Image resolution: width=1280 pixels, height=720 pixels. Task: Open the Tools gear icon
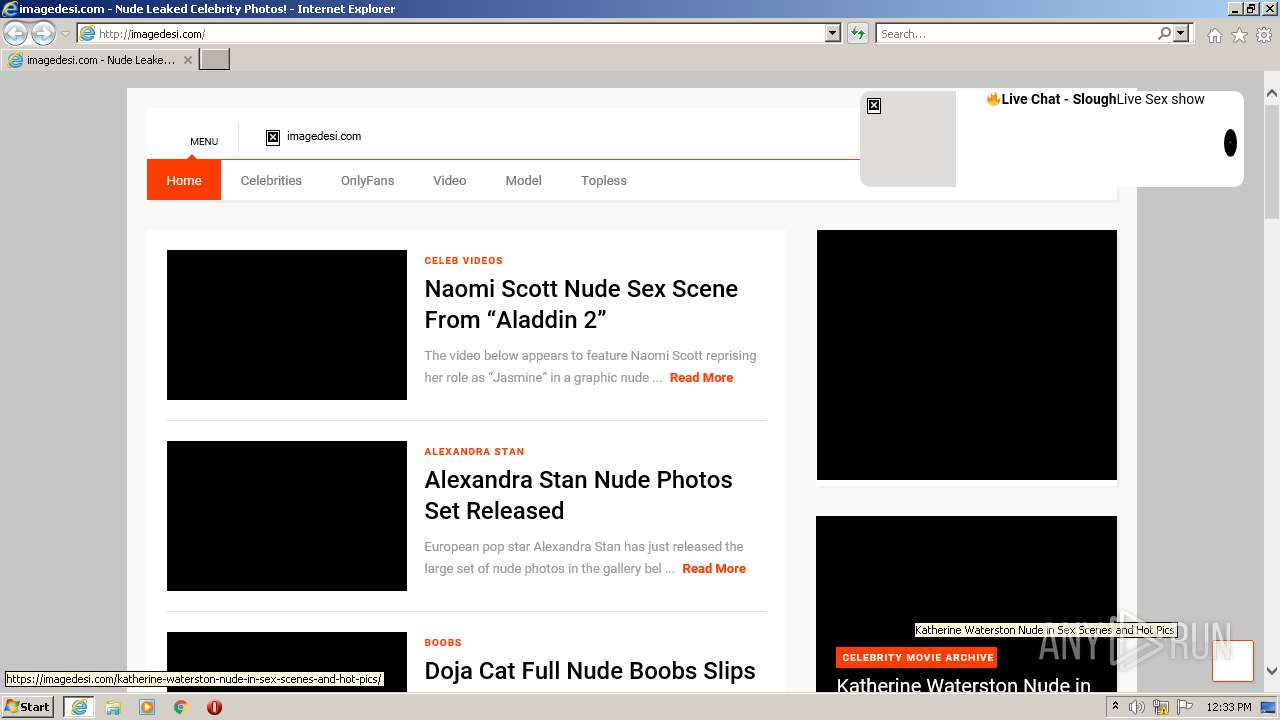[1264, 35]
